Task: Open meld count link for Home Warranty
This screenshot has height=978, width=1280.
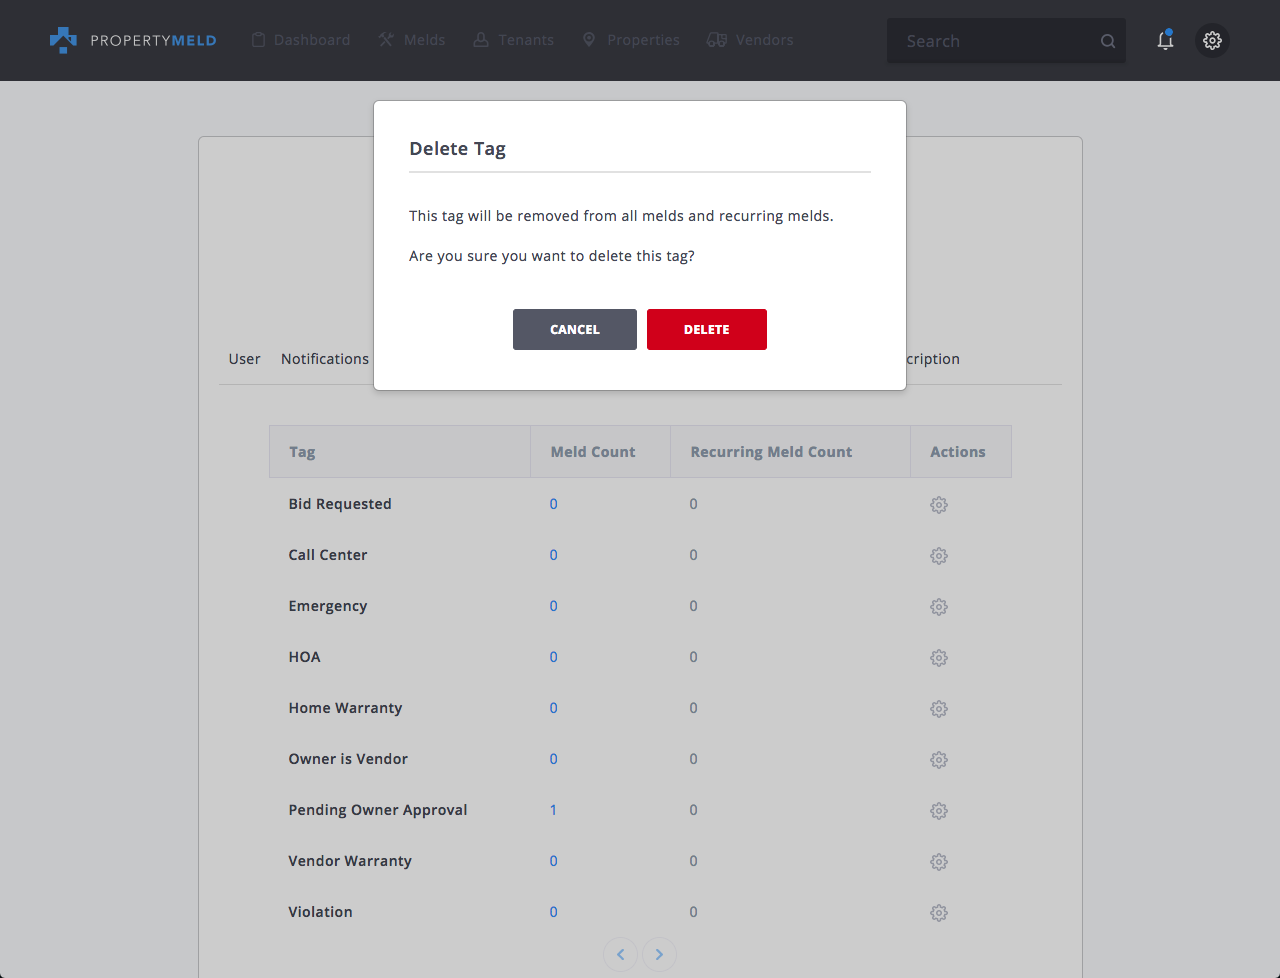Action: click(553, 708)
